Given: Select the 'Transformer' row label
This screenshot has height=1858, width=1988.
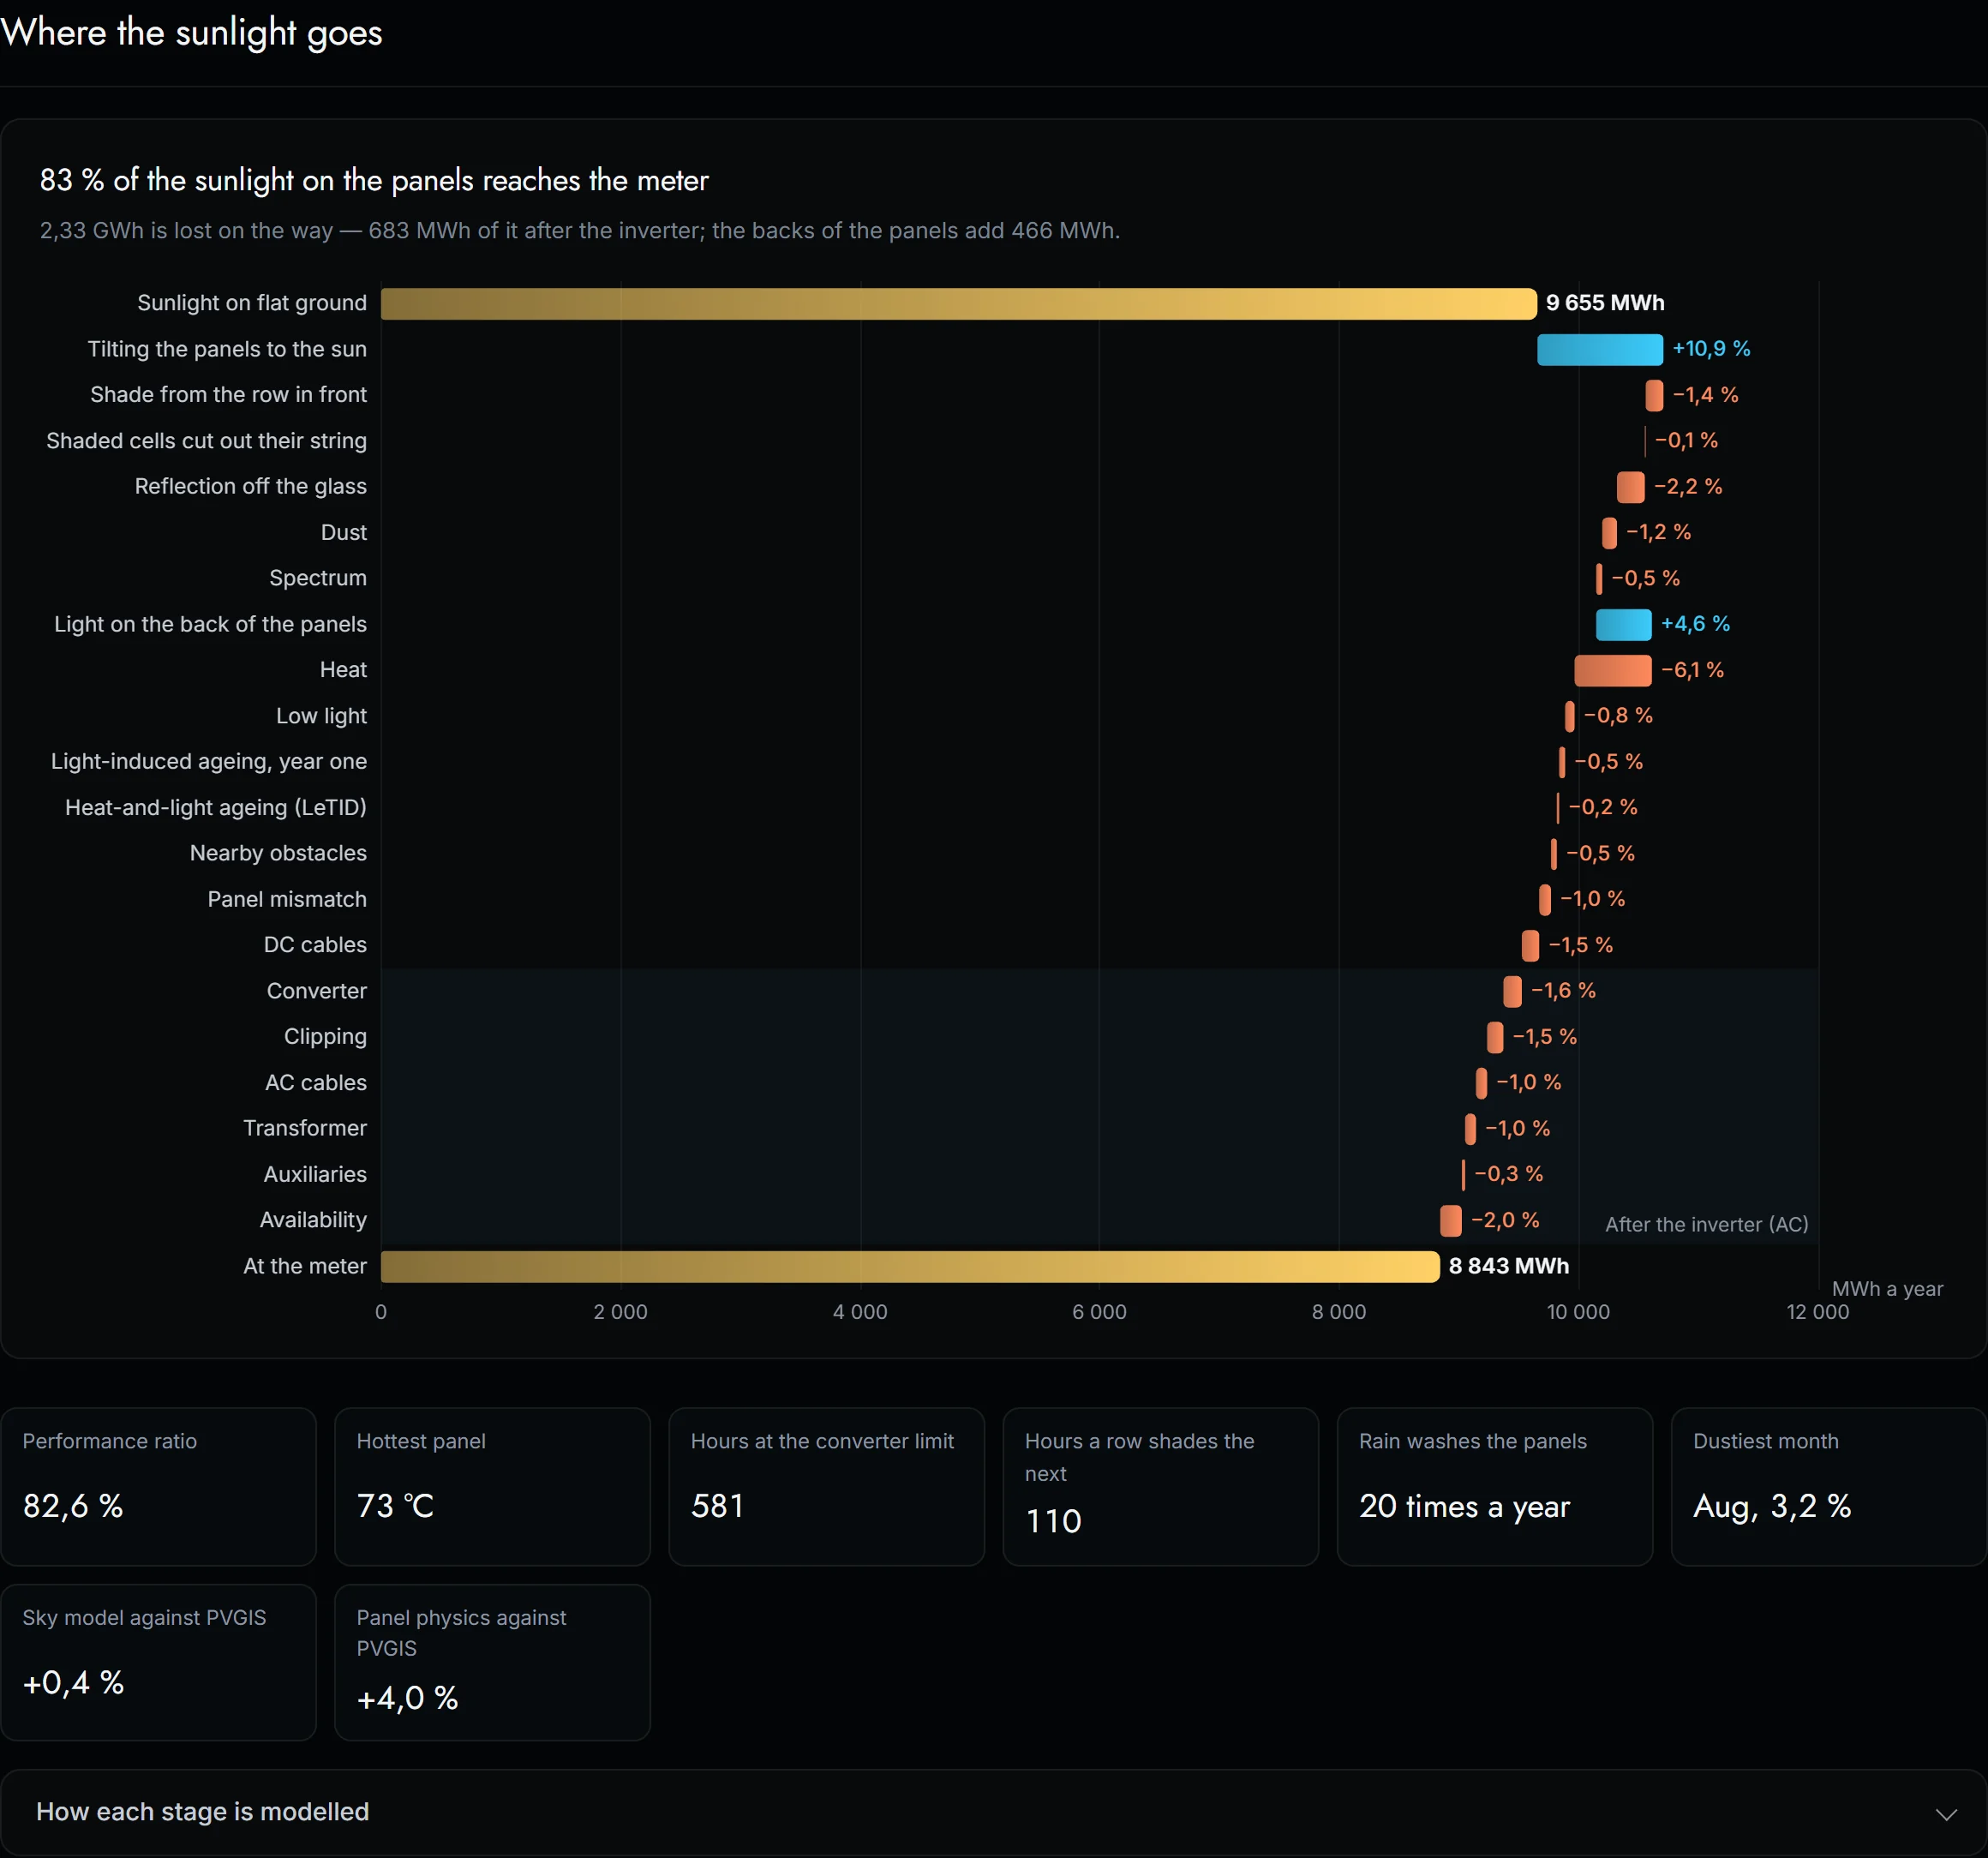Looking at the screenshot, I should tap(304, 1129).
